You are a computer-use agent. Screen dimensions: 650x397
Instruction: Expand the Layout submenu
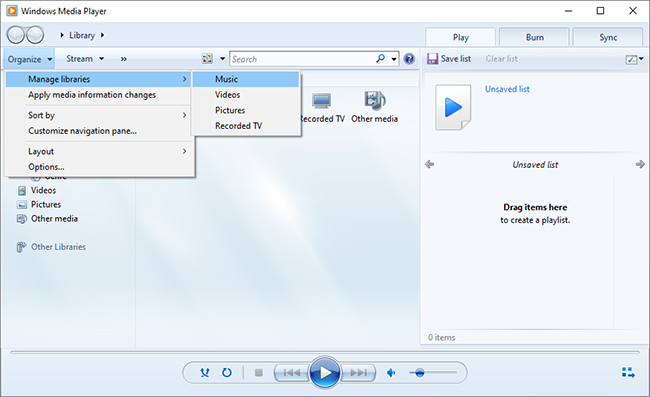107,151
